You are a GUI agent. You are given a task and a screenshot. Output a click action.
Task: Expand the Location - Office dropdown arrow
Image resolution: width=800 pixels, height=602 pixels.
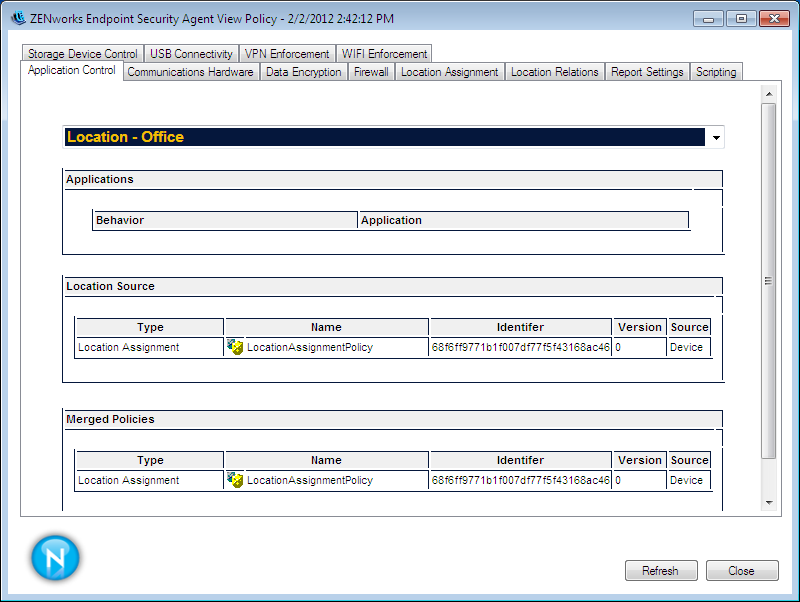(716, 137)
